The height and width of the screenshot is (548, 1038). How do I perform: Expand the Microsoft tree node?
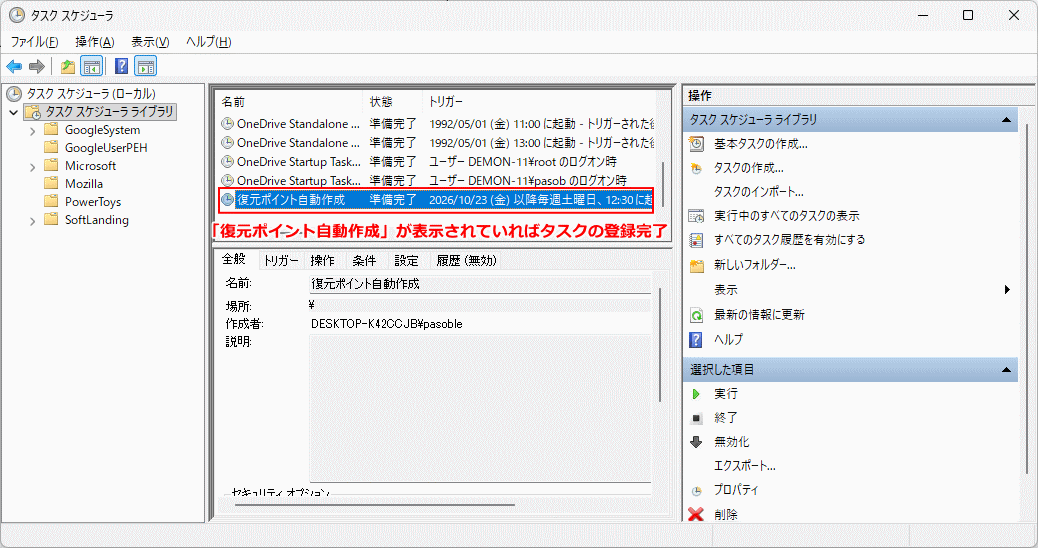tap(32, 167)
